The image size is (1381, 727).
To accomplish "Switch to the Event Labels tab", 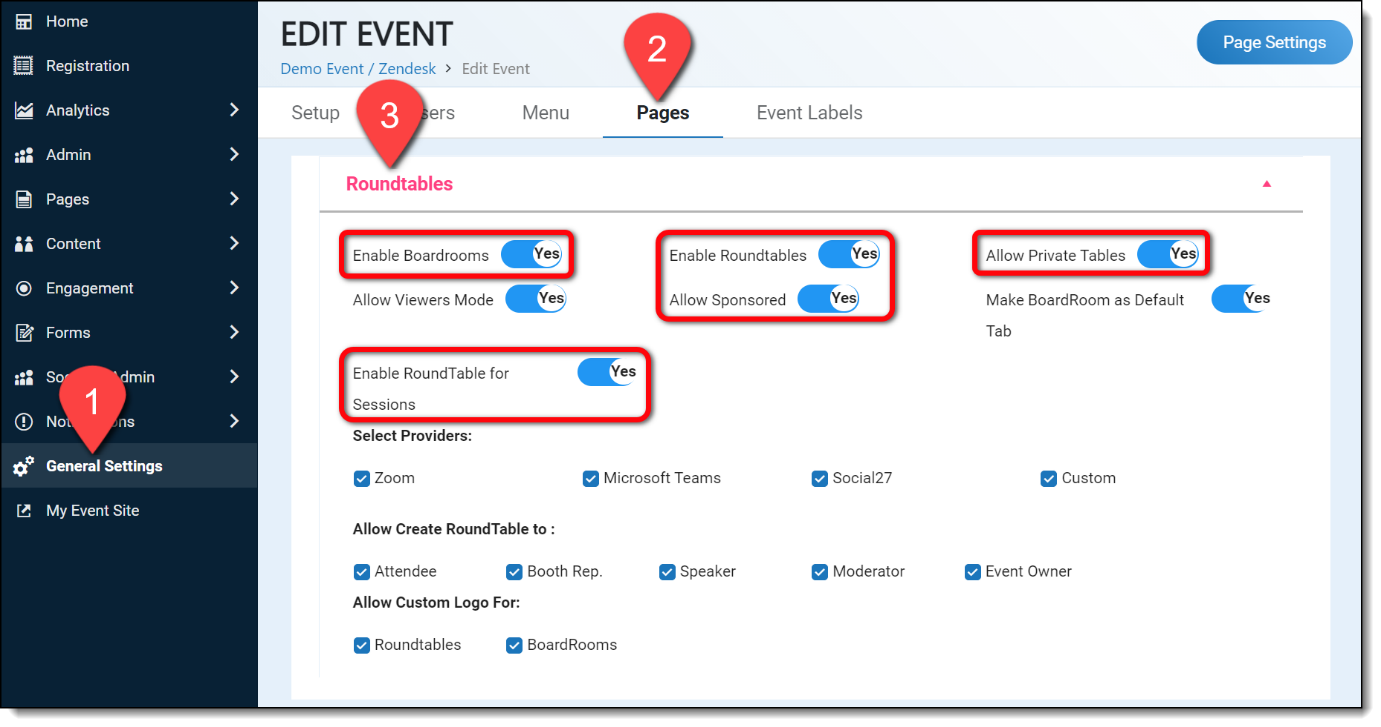I will coord(809,113).
